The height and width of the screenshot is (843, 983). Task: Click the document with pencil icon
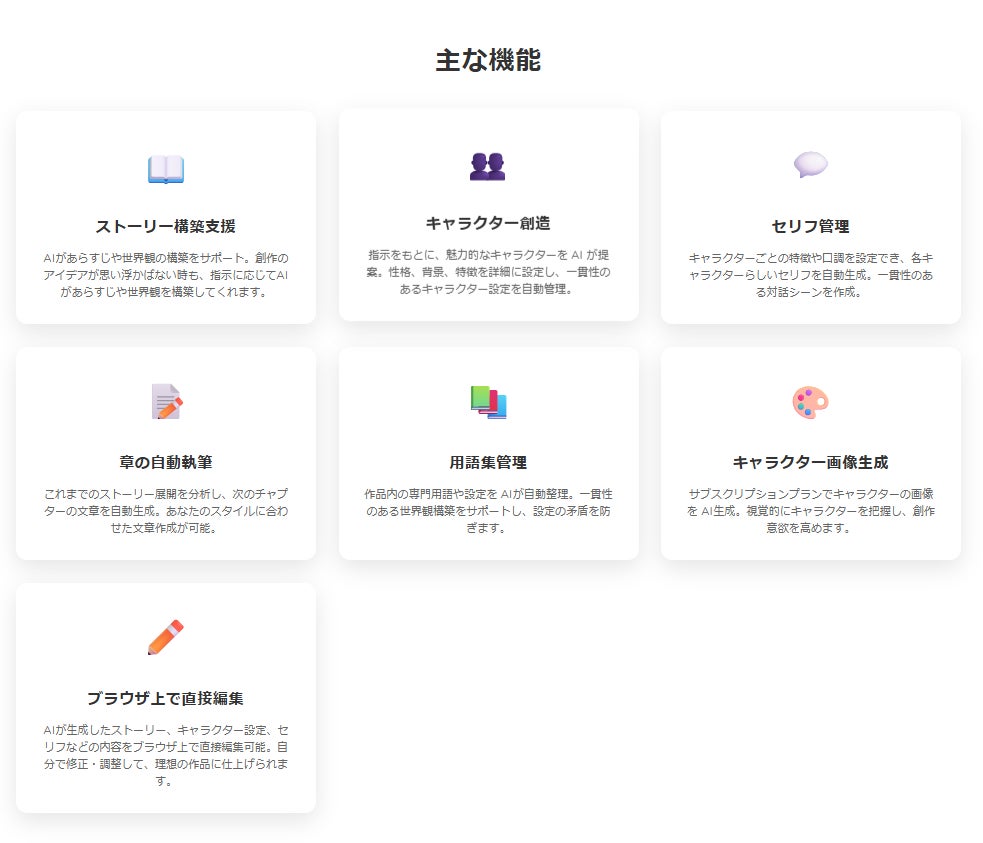coord(166,401)
